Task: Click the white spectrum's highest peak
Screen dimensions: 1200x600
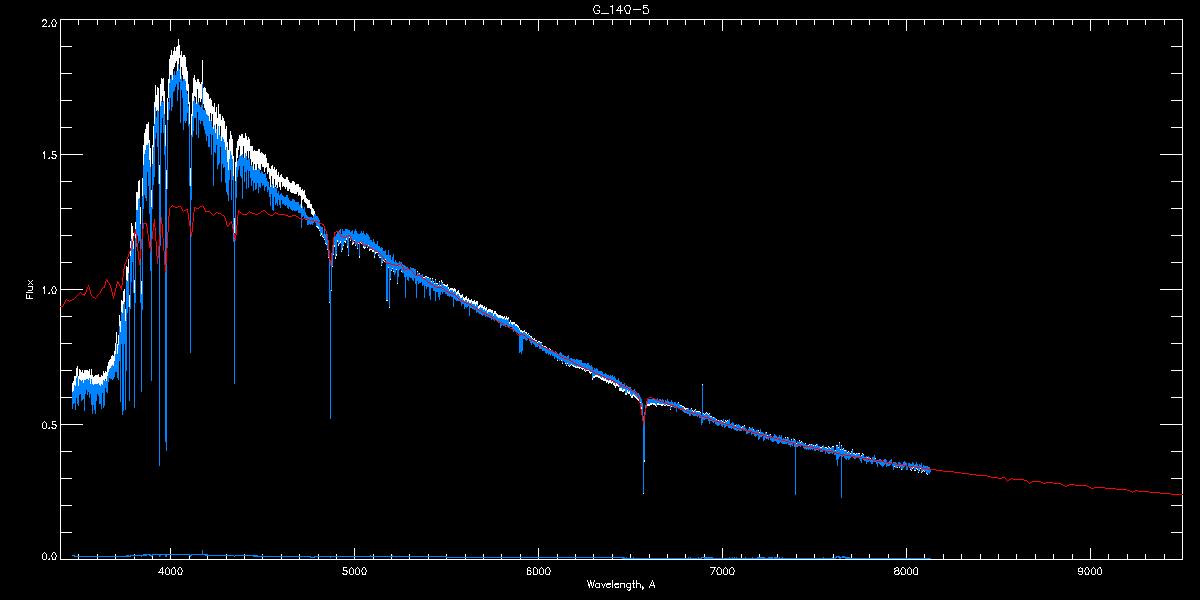Action: (x=178, y=41)
